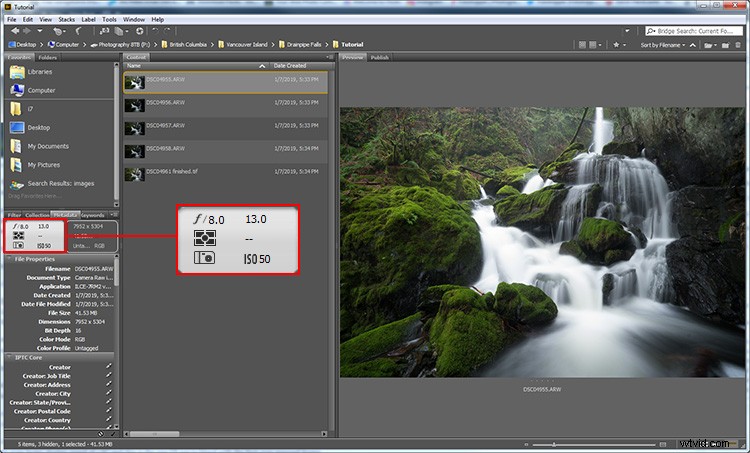Click the My Pictures favorite
750x453 pixels.
click(43, 164)
